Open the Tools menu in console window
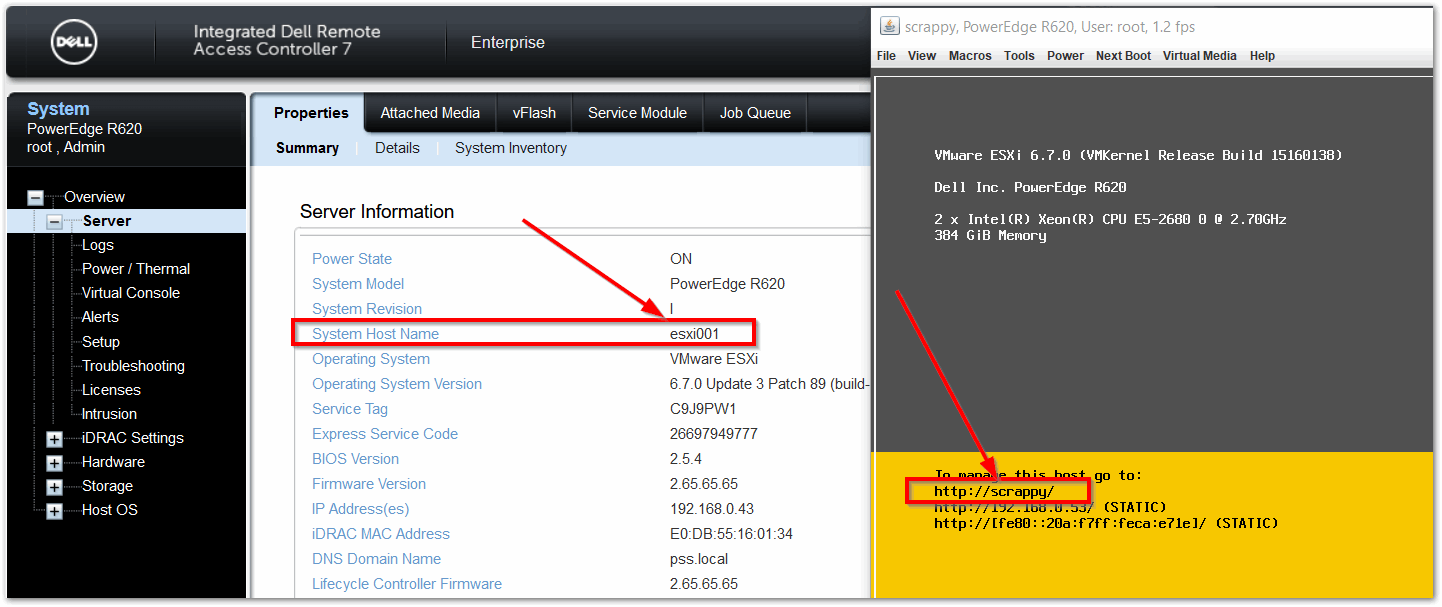 pos(1019,56)
